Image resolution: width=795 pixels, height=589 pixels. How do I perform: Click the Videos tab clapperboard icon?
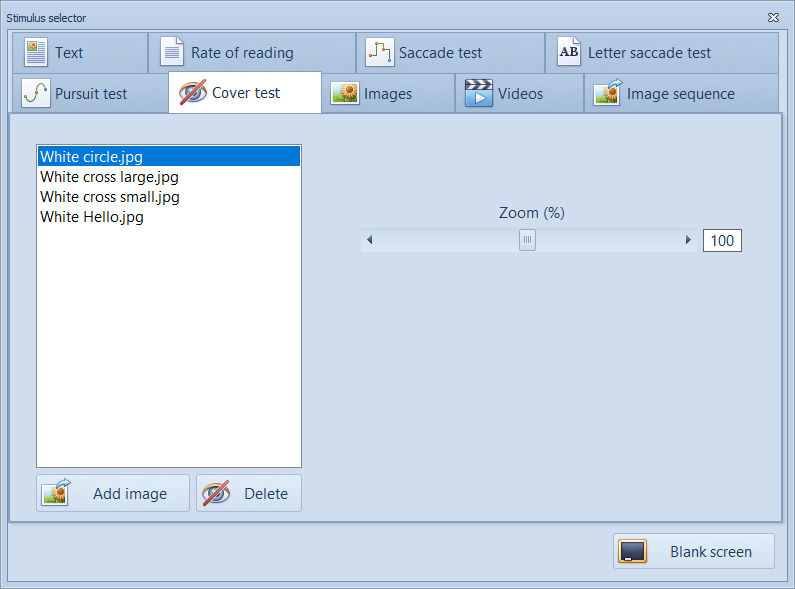click(479, 93)
